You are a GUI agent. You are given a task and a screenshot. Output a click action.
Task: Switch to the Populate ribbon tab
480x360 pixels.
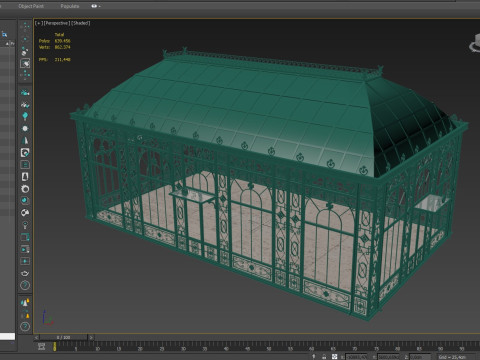(70, 6)
